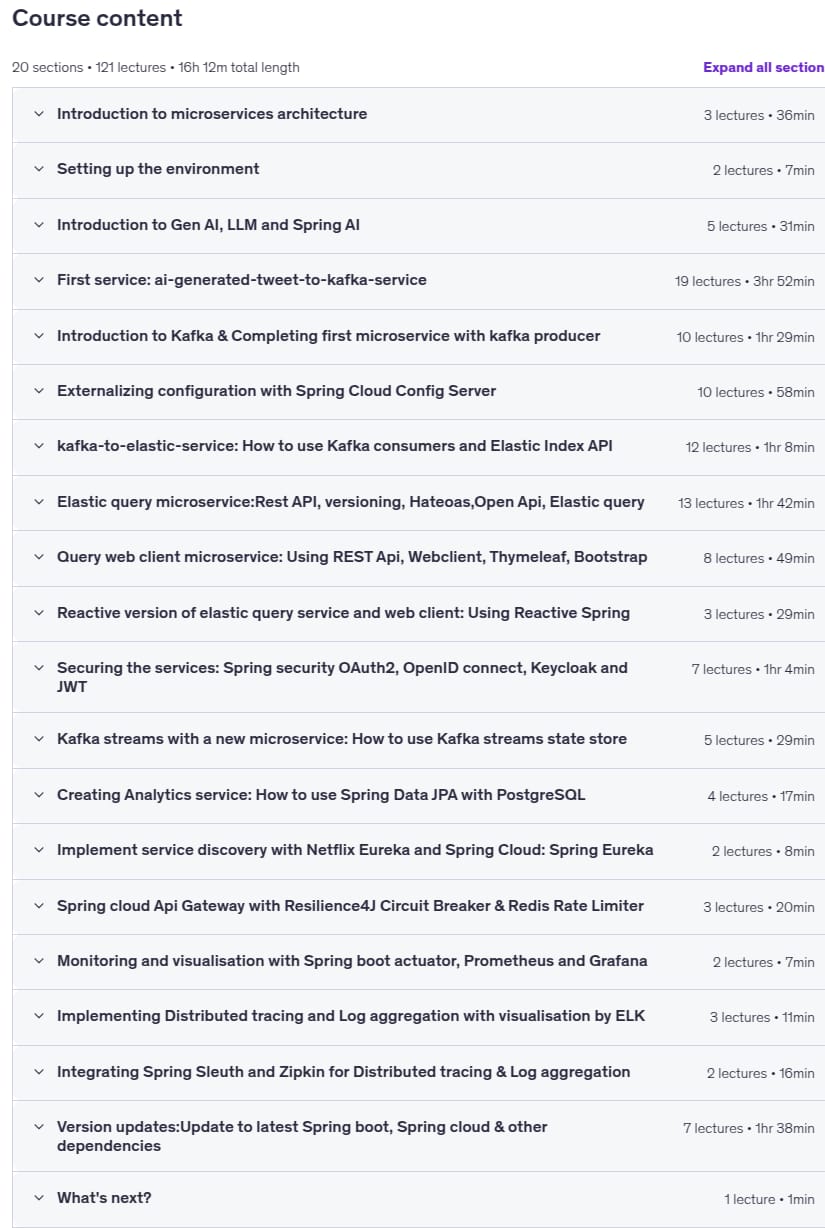Expand the What's next? section
The height and width of the screenshot is (1228, 825).
pyautogui.click(x=418, y=1199)
